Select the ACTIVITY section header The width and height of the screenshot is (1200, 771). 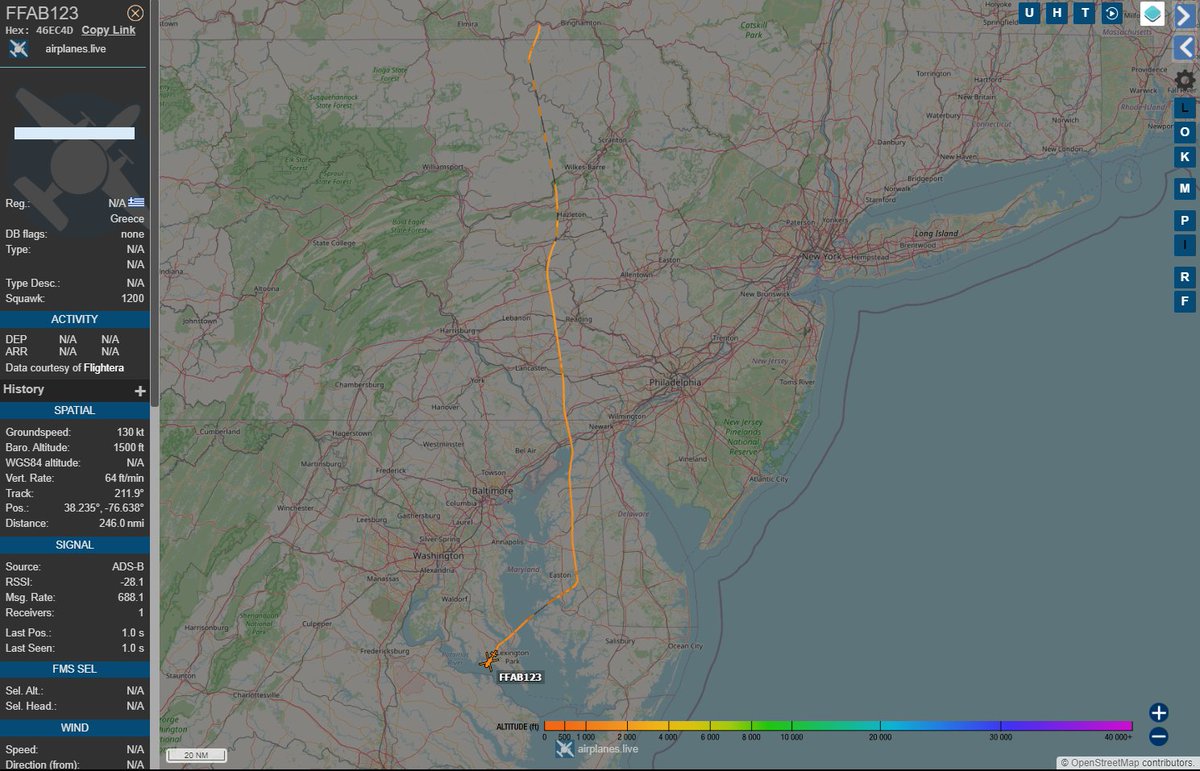(75, 319)
